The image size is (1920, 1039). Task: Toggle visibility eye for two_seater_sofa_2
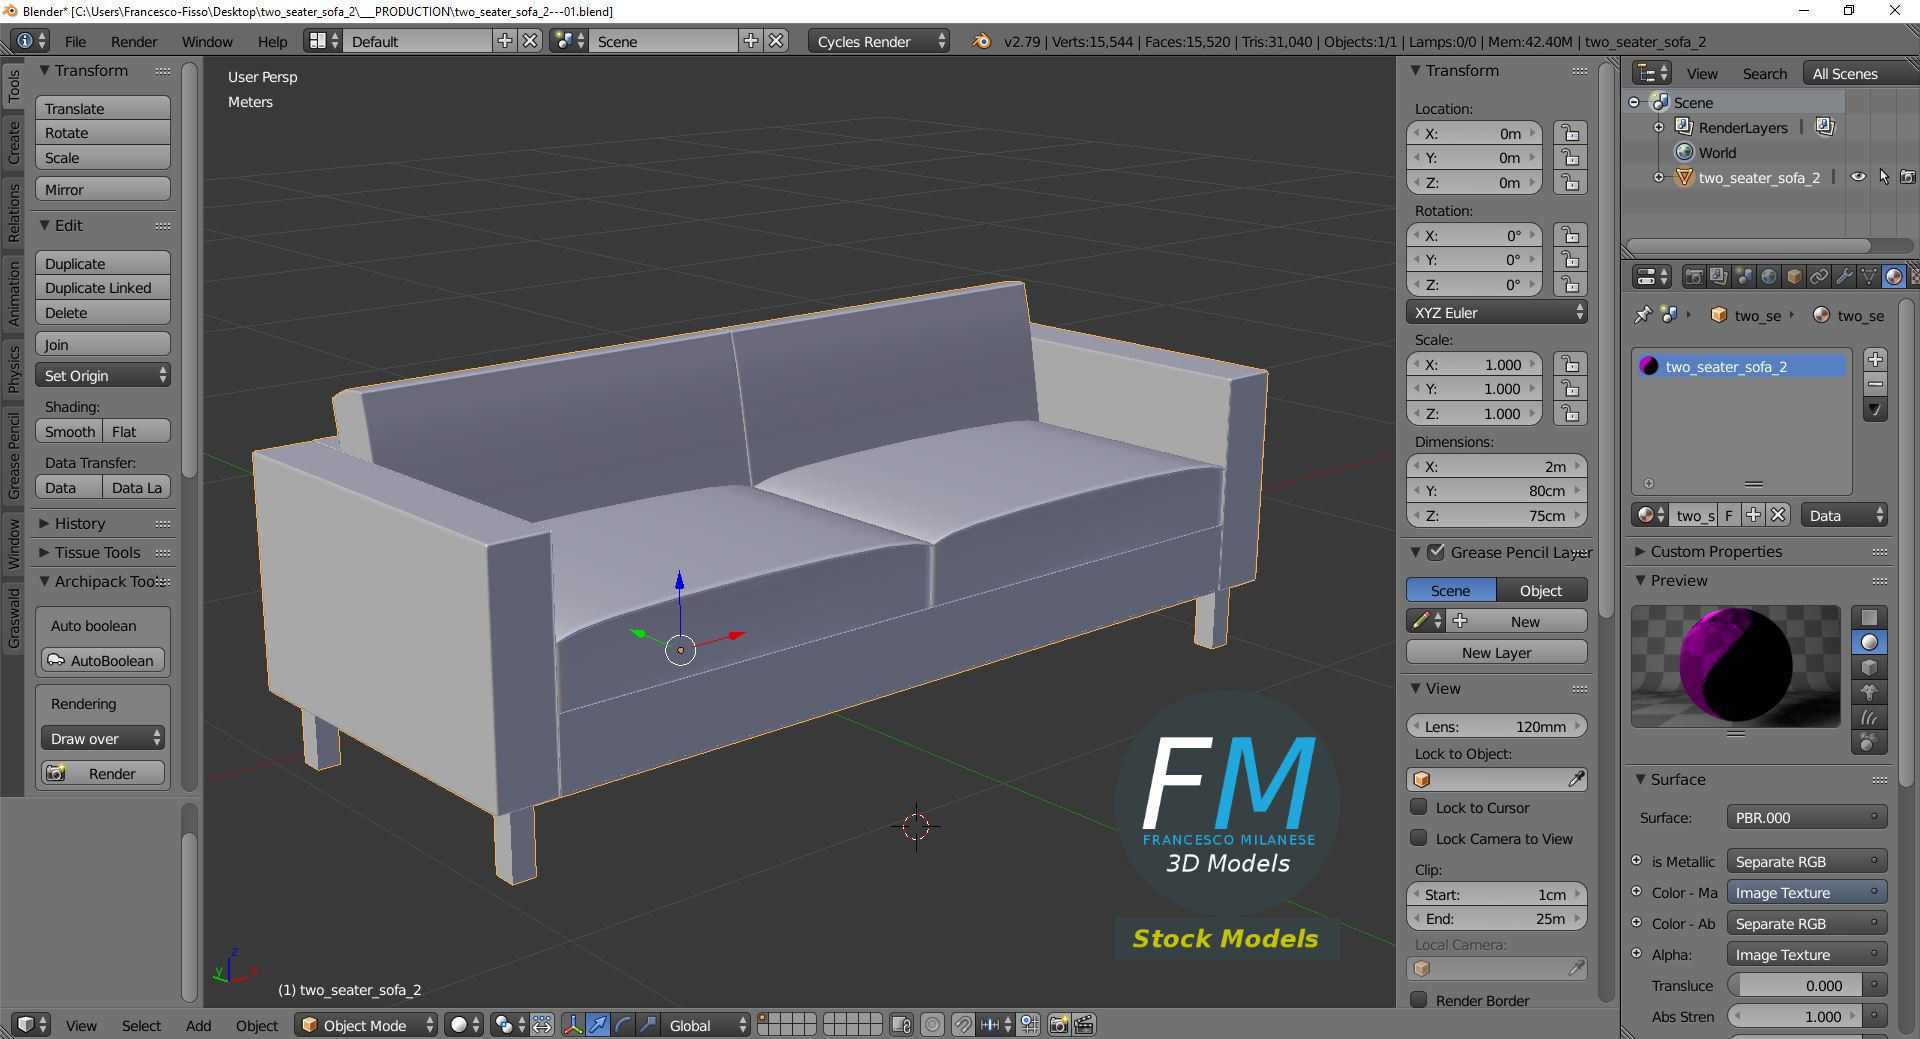point(1858,177)
